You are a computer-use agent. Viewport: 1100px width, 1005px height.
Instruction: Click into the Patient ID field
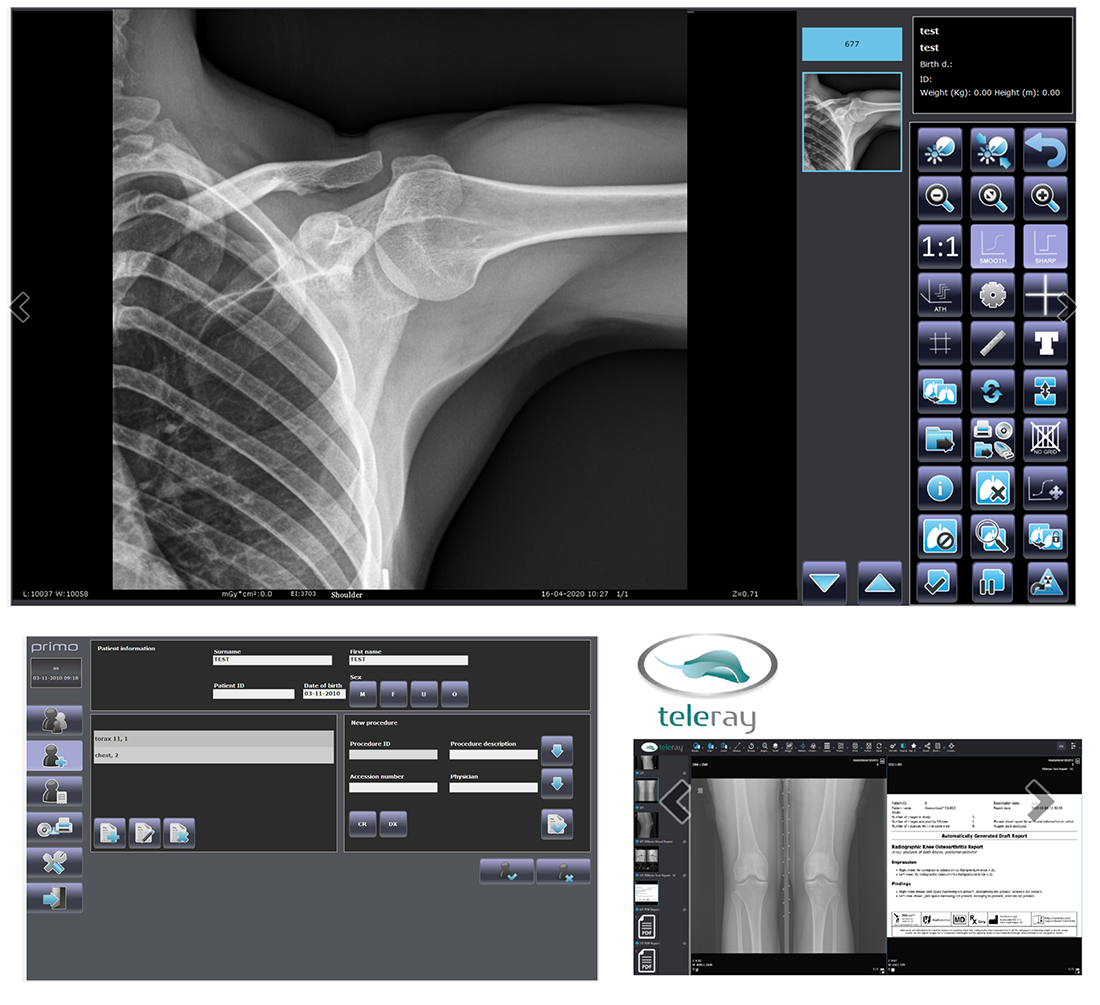252,694
